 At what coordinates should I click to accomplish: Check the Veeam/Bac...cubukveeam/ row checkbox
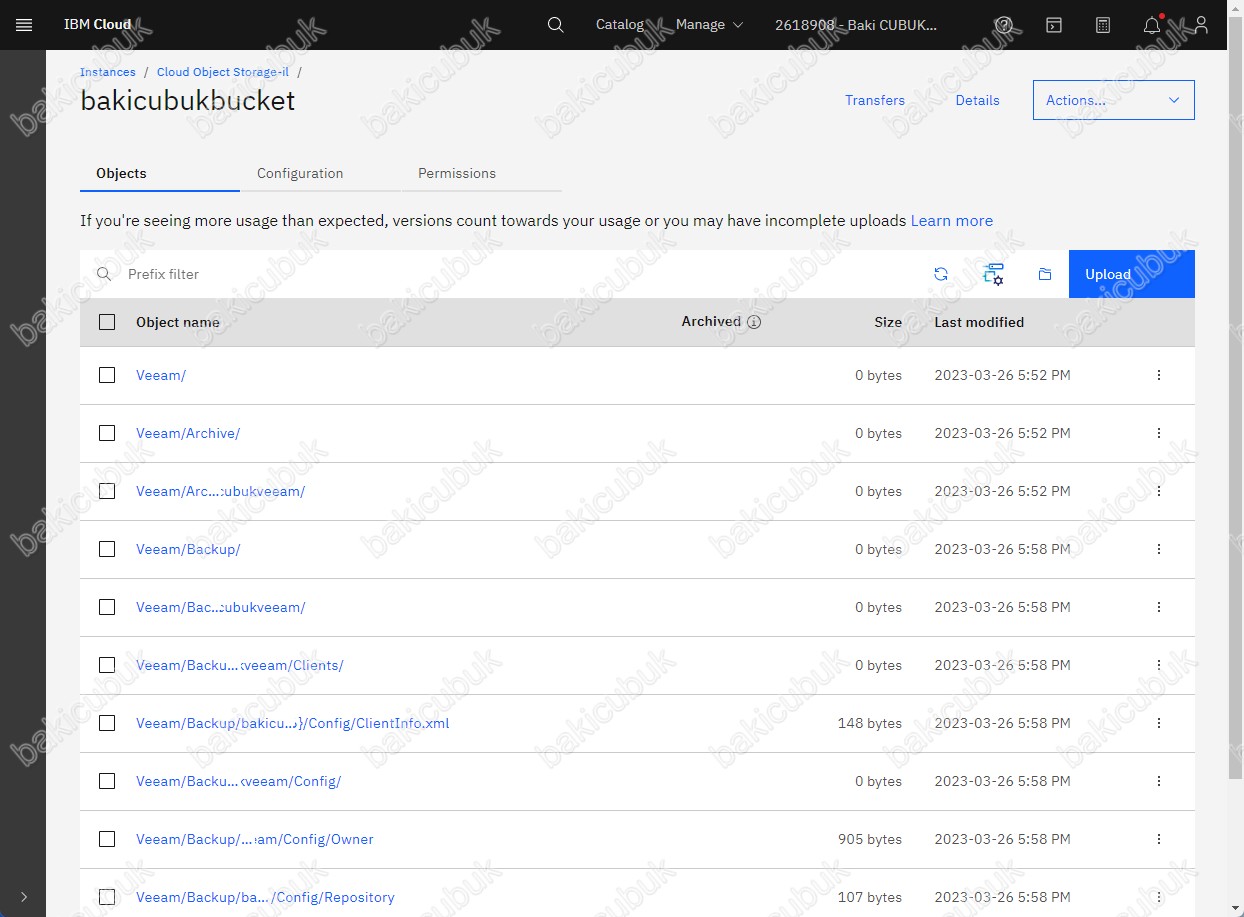pyautogui.click(x=107, y=607)
